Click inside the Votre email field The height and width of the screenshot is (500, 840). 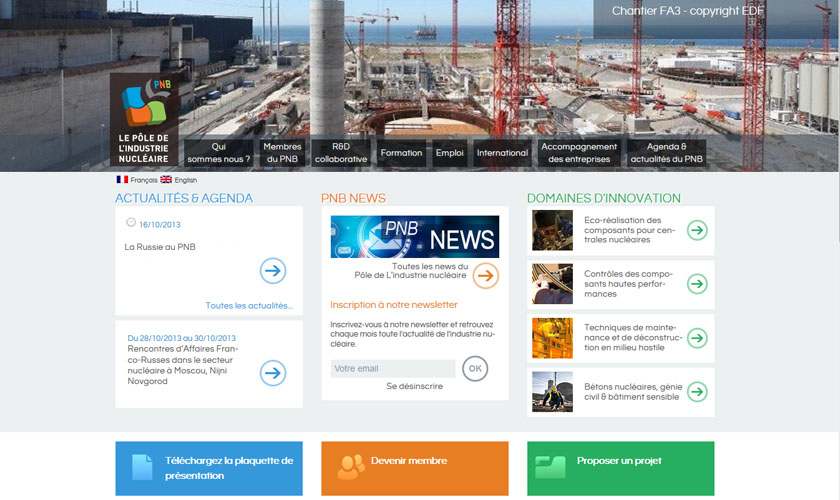(x=392, y=369)
